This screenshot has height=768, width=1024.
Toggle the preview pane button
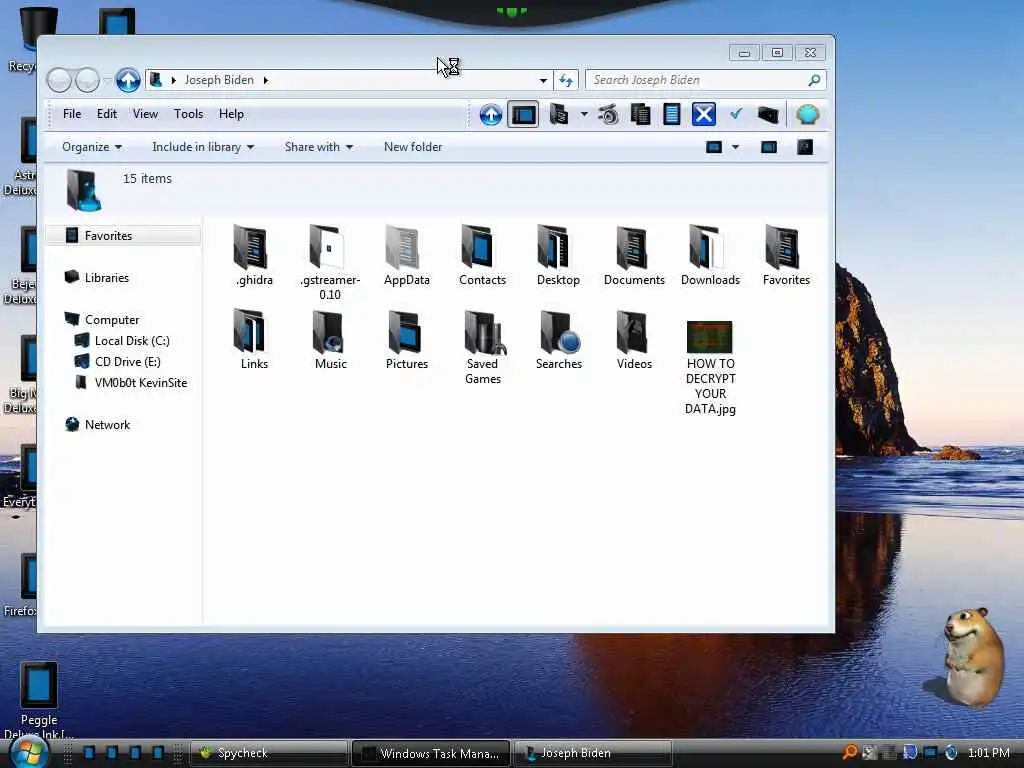point(769,147)
